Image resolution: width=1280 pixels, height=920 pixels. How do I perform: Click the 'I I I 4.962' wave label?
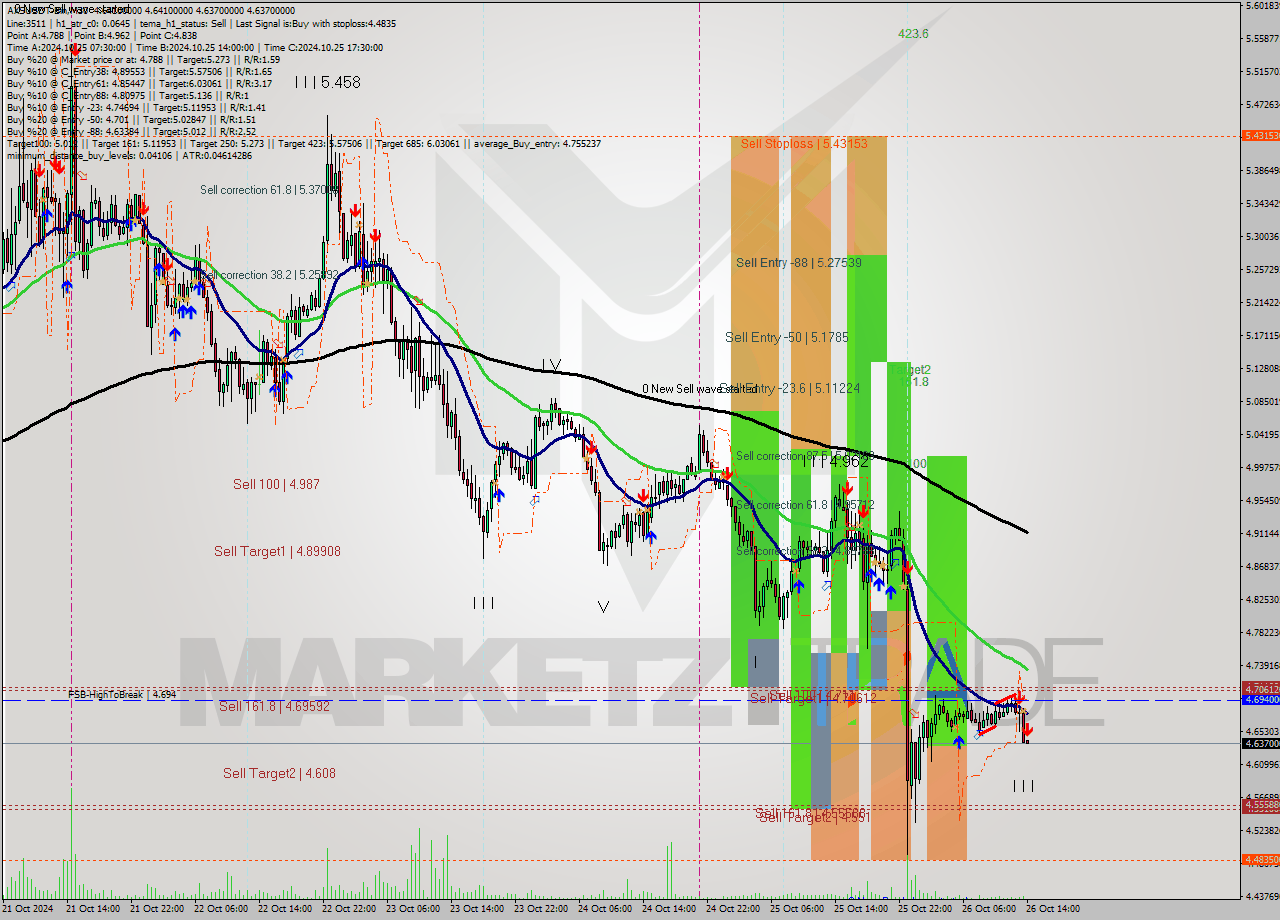(834, 462)
